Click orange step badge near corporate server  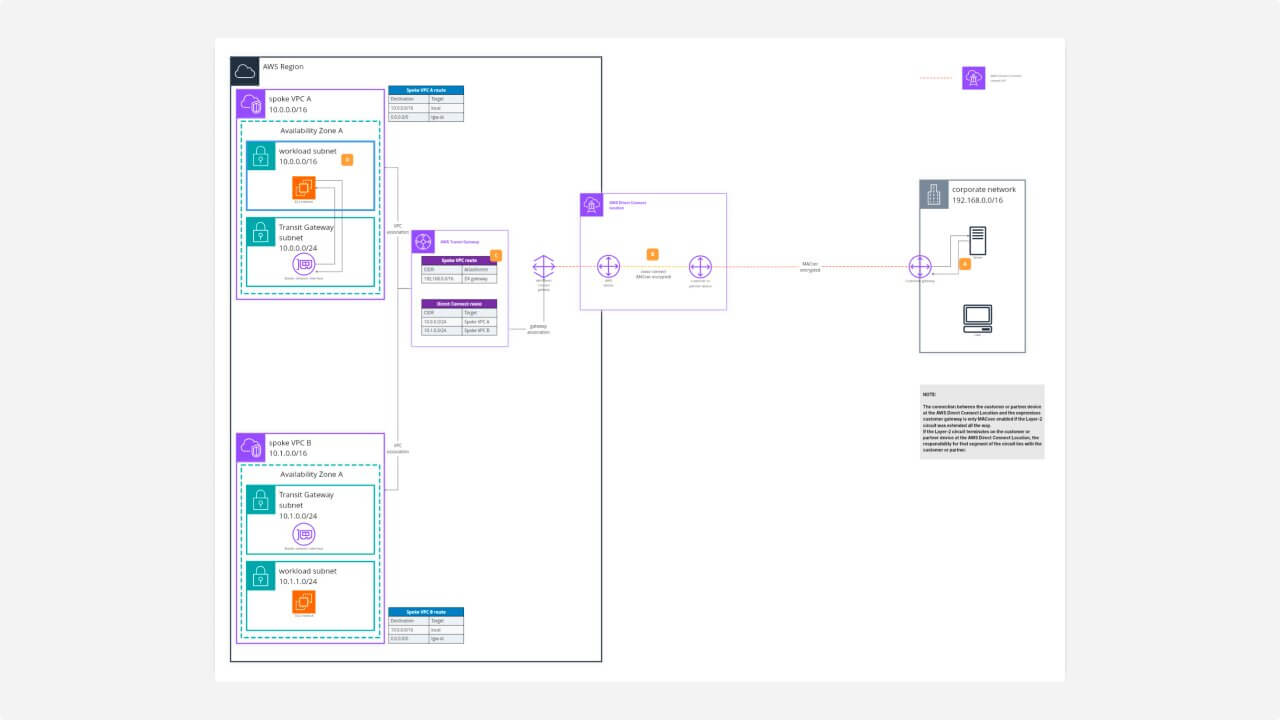click(x=965, y=264)
